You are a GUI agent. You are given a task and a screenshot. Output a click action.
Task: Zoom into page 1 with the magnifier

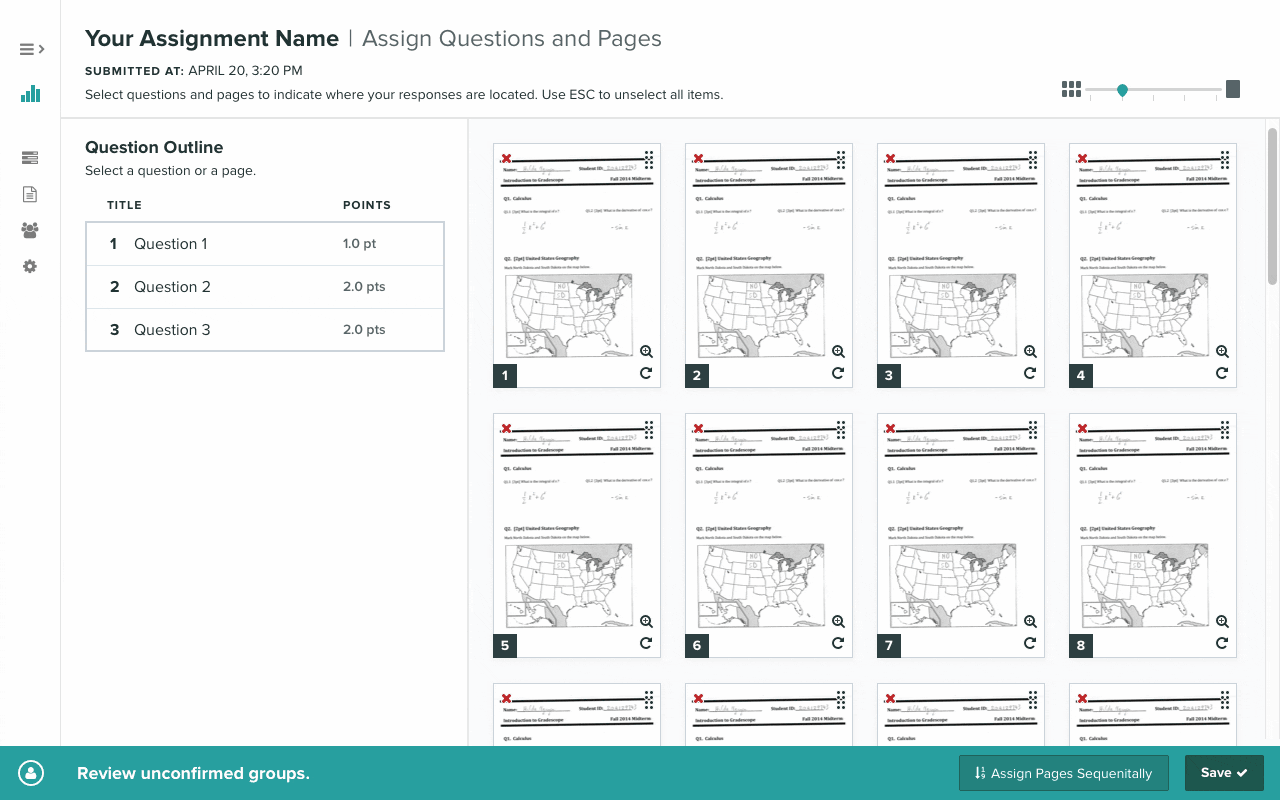pyautogui.click(x=646, y=351)
